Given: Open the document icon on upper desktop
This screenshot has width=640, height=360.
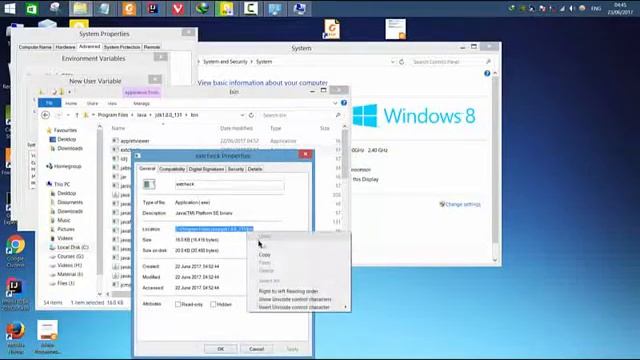Looking at the screenshot, I should pos(396,29).
